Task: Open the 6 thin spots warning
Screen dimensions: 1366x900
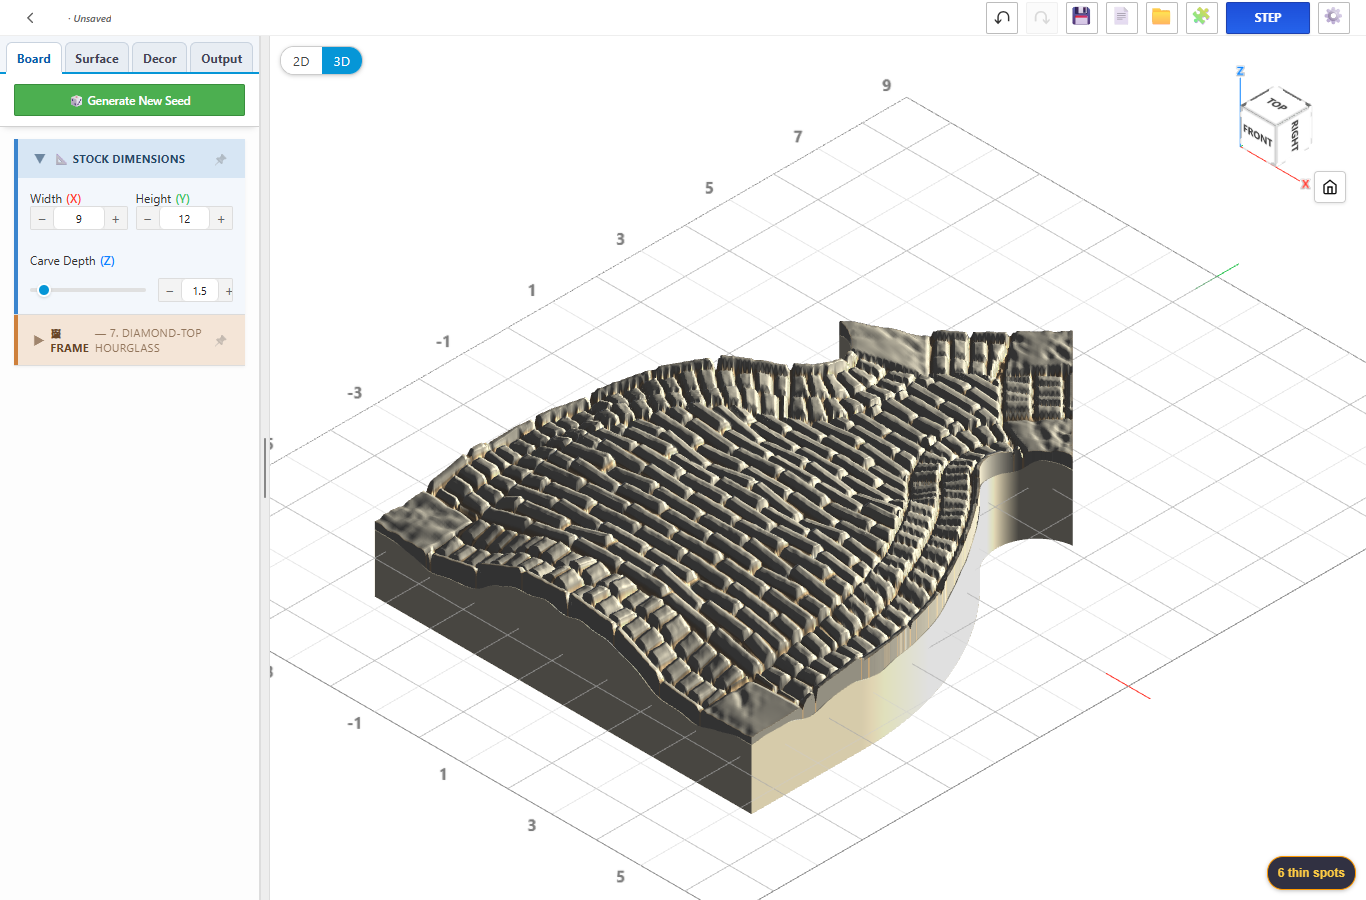Action: tap(1311, 872)
